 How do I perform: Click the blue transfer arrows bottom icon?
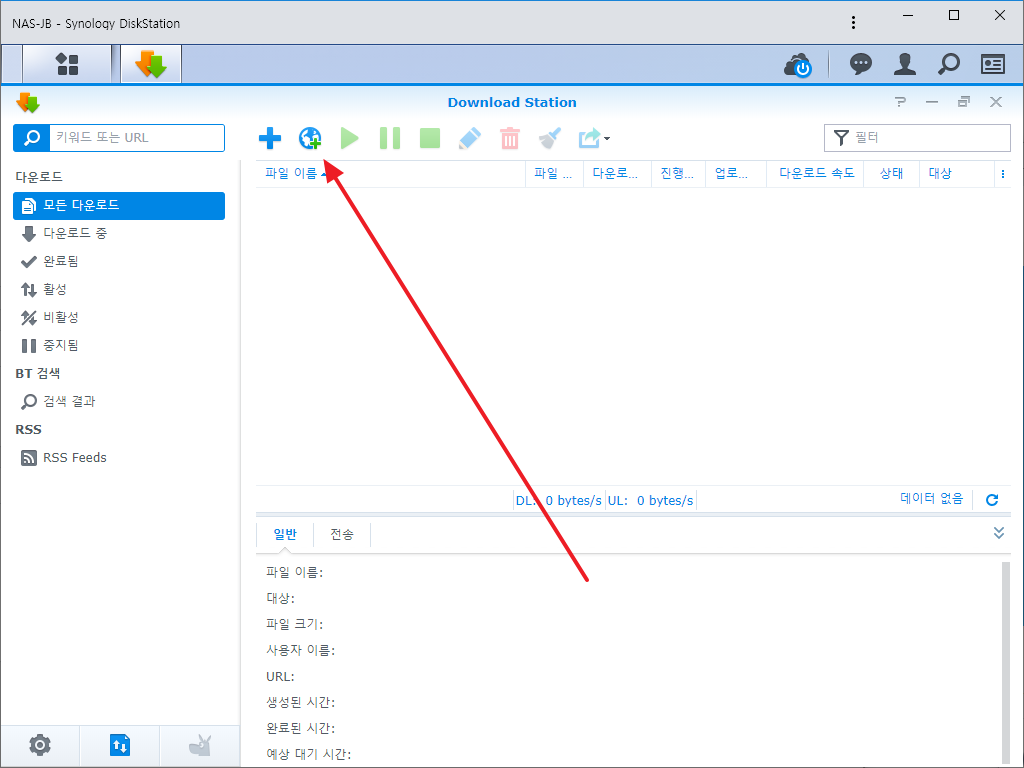pyautogui.click(x=120, y=744)
